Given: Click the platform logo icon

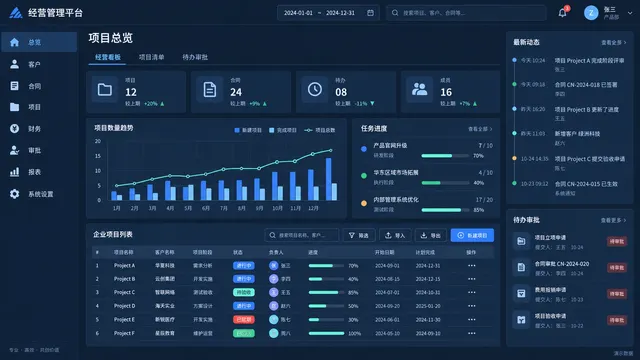Looking at the screenshot, I should click(16, 13).
